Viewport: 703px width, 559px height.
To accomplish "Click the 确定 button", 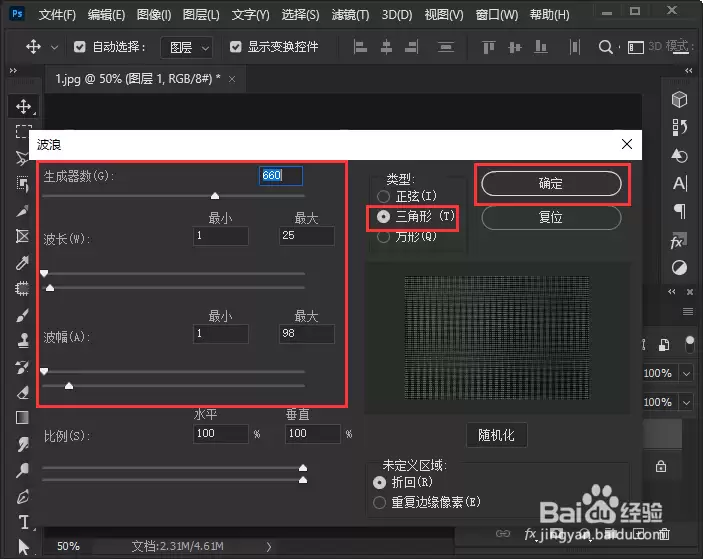I will 551,183.
